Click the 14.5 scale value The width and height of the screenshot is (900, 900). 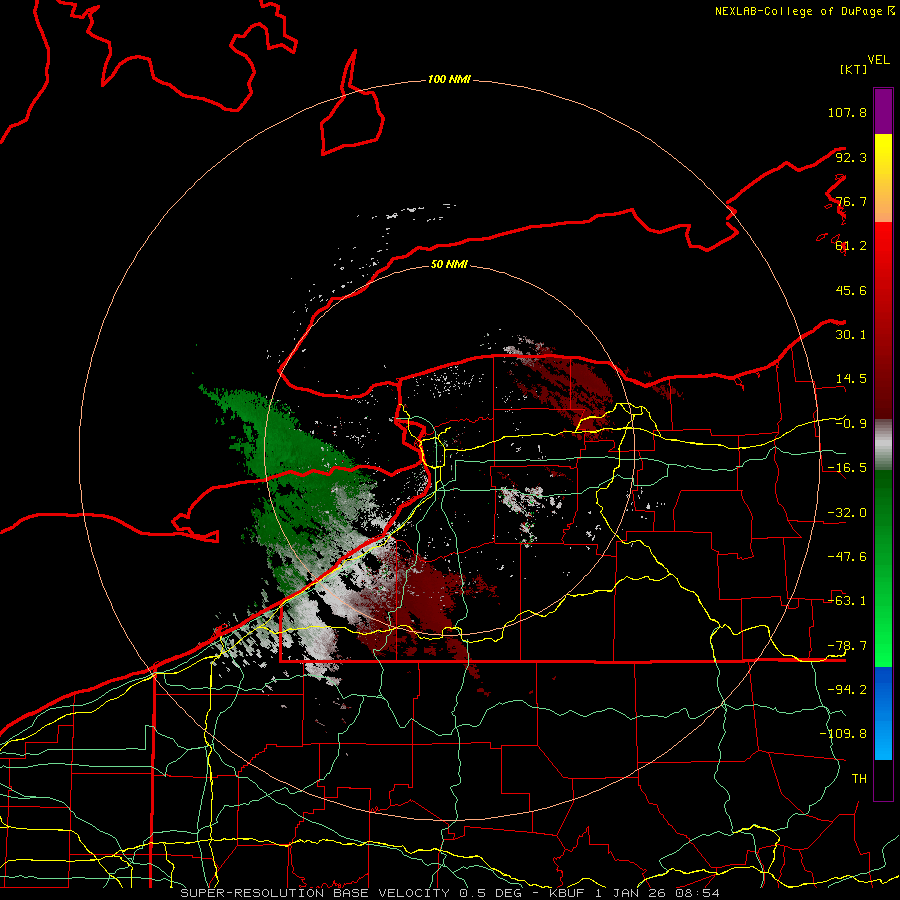(x=851, y=379)
